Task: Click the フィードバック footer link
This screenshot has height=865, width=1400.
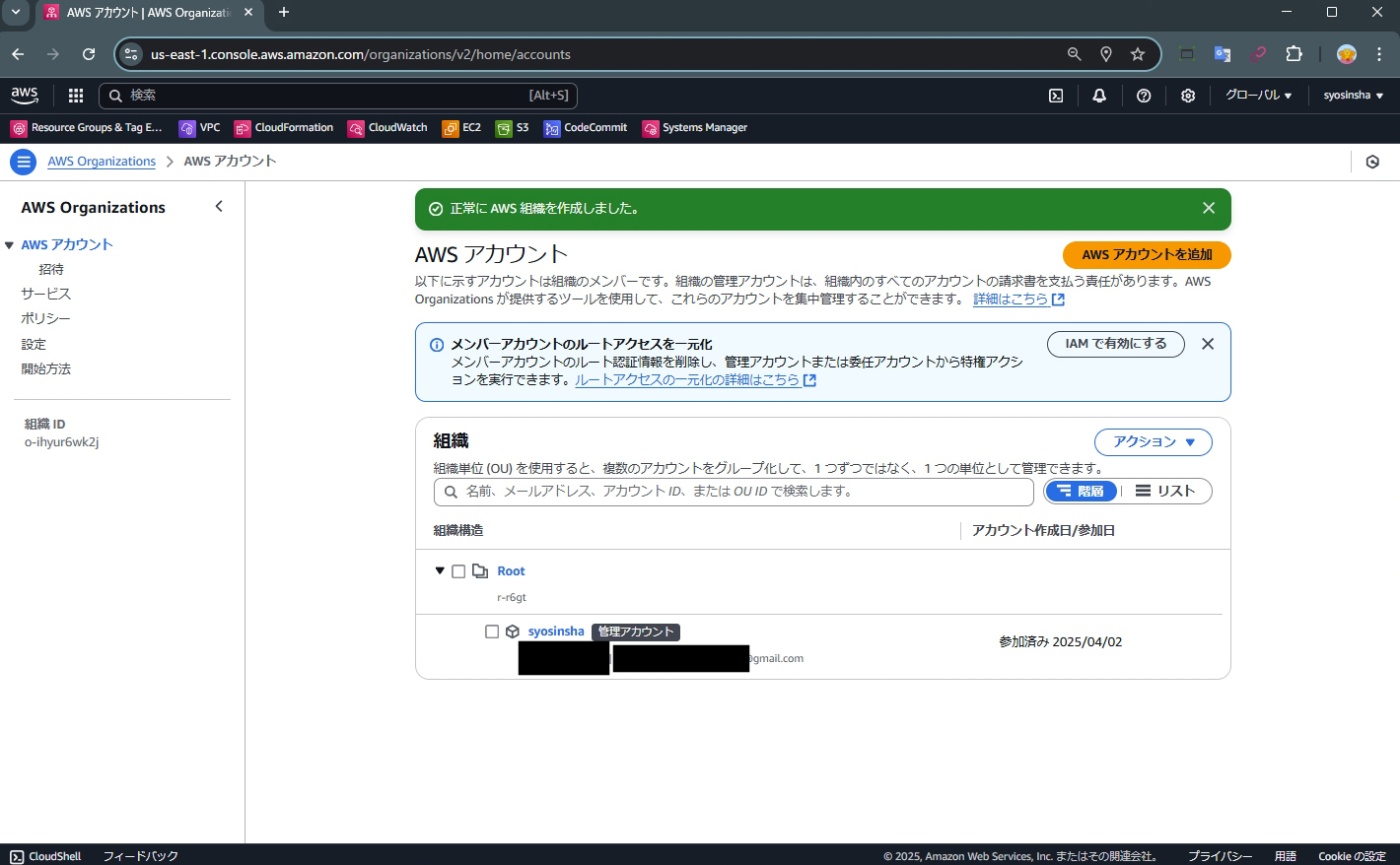Action: point(140,856)
